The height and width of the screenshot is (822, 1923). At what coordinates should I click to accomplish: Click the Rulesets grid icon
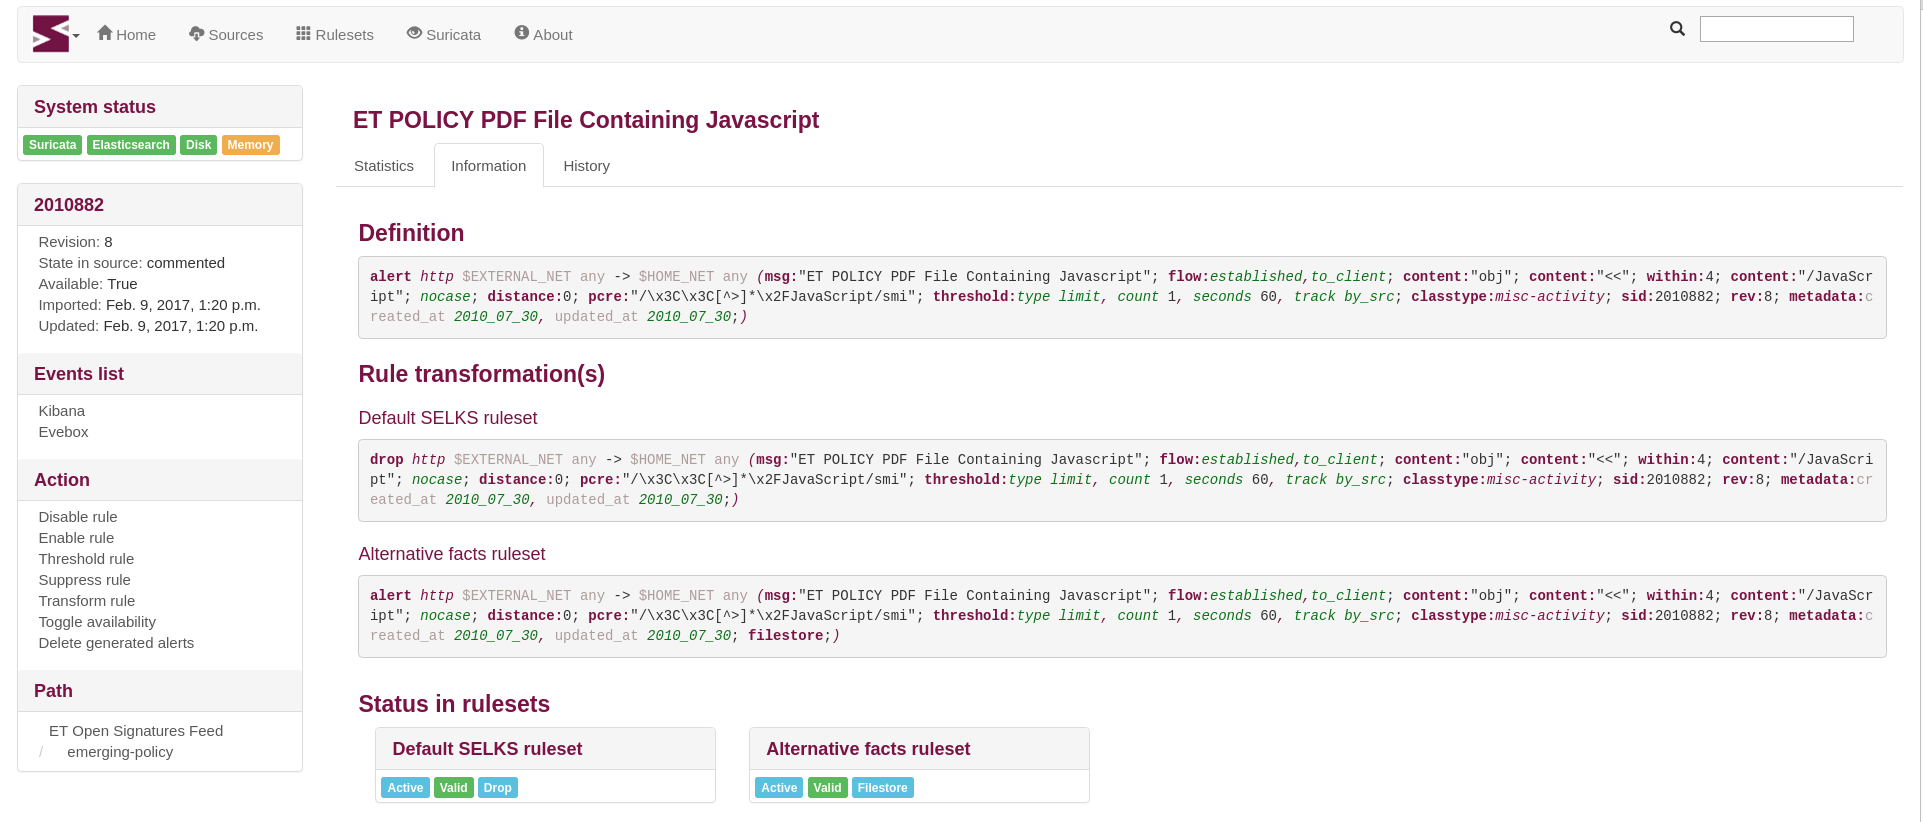point(303,33)
